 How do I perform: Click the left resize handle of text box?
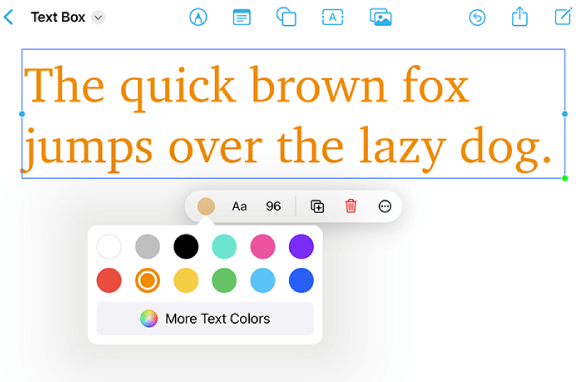[22, 114]
